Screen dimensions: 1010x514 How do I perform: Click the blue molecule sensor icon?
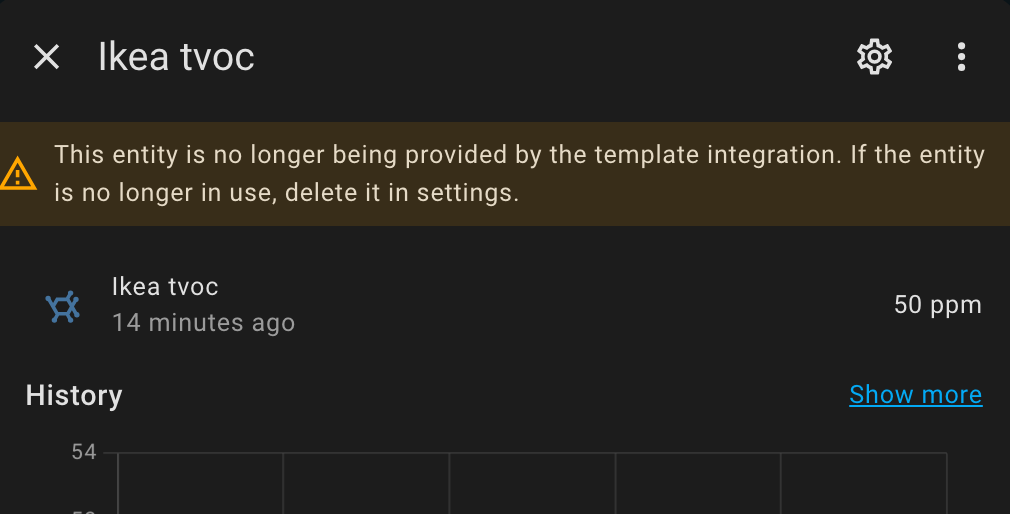point(62,306)
